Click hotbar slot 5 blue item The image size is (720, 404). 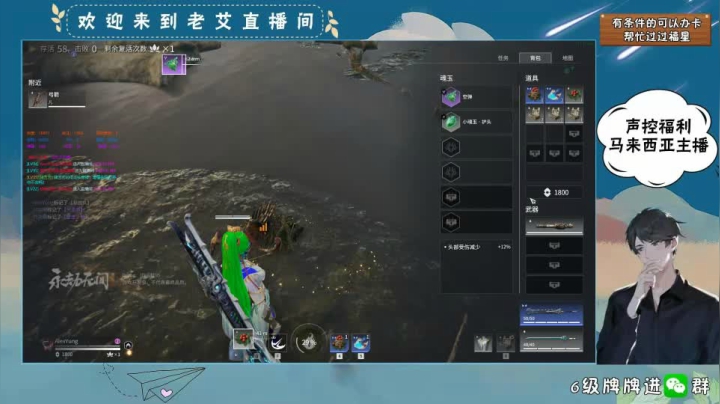pos(360,343)
